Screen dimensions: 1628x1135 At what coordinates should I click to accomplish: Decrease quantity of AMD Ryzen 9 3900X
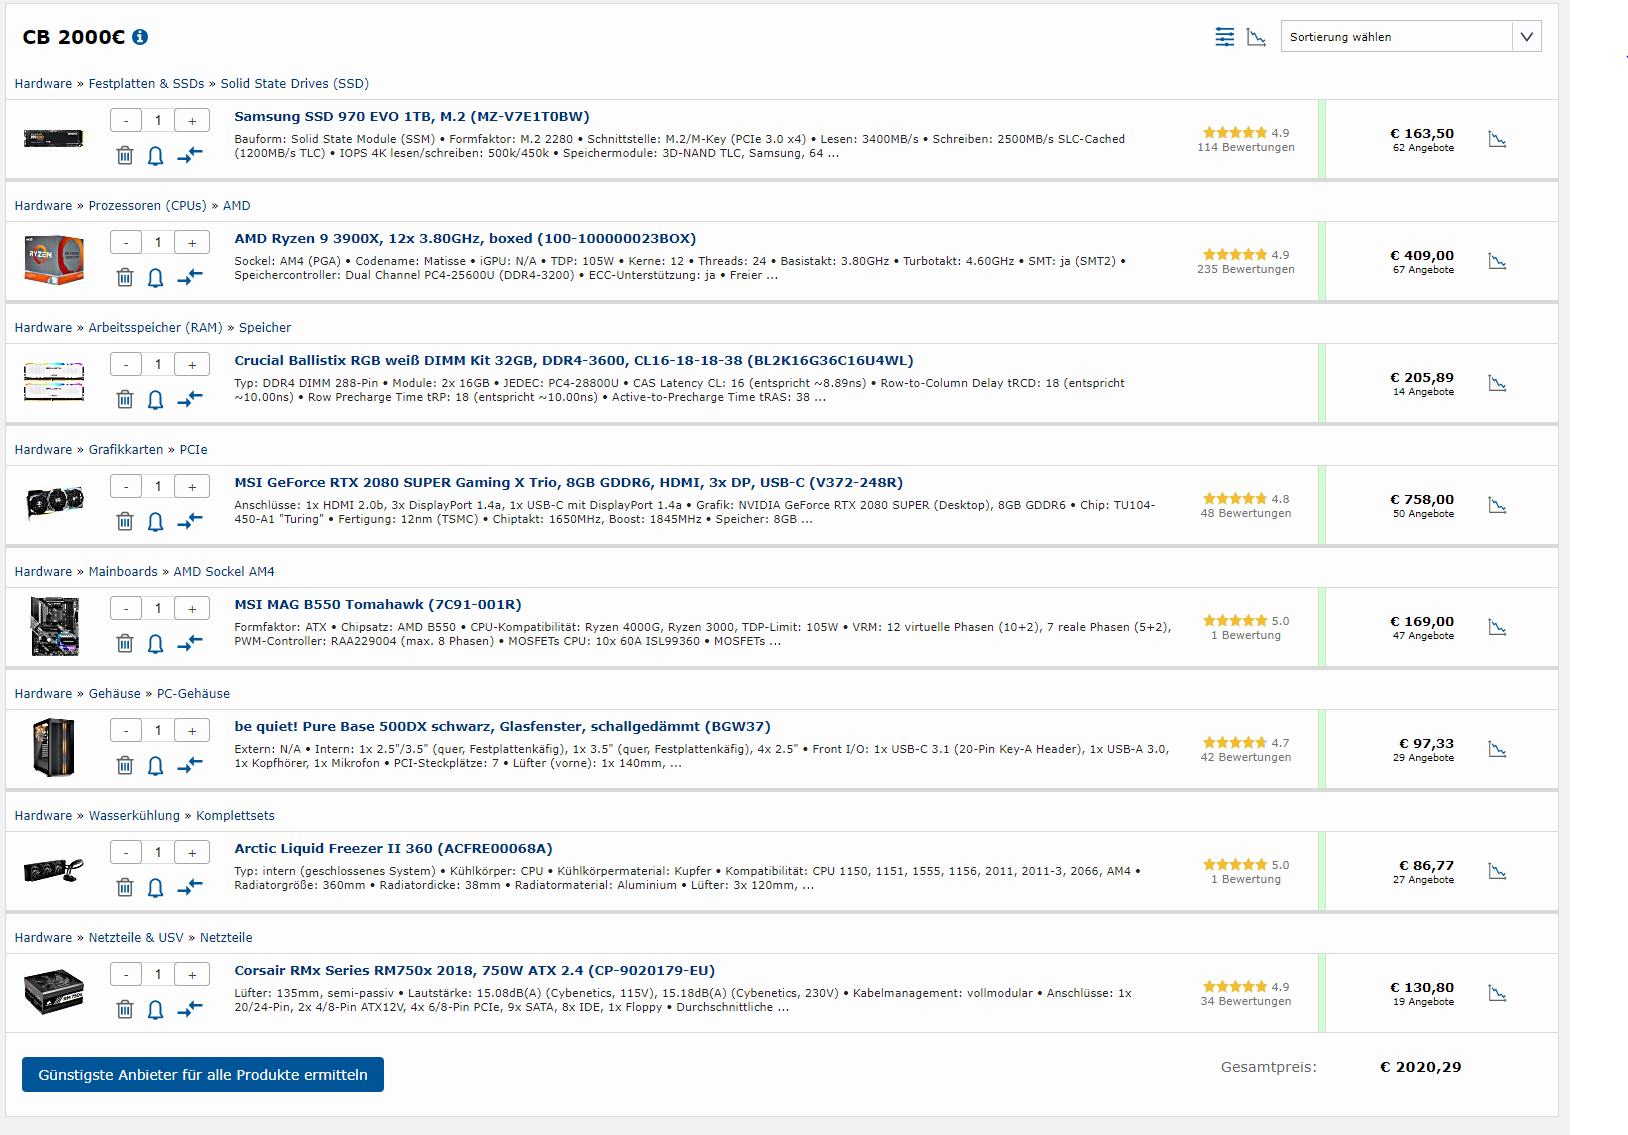tap(126, 242)
